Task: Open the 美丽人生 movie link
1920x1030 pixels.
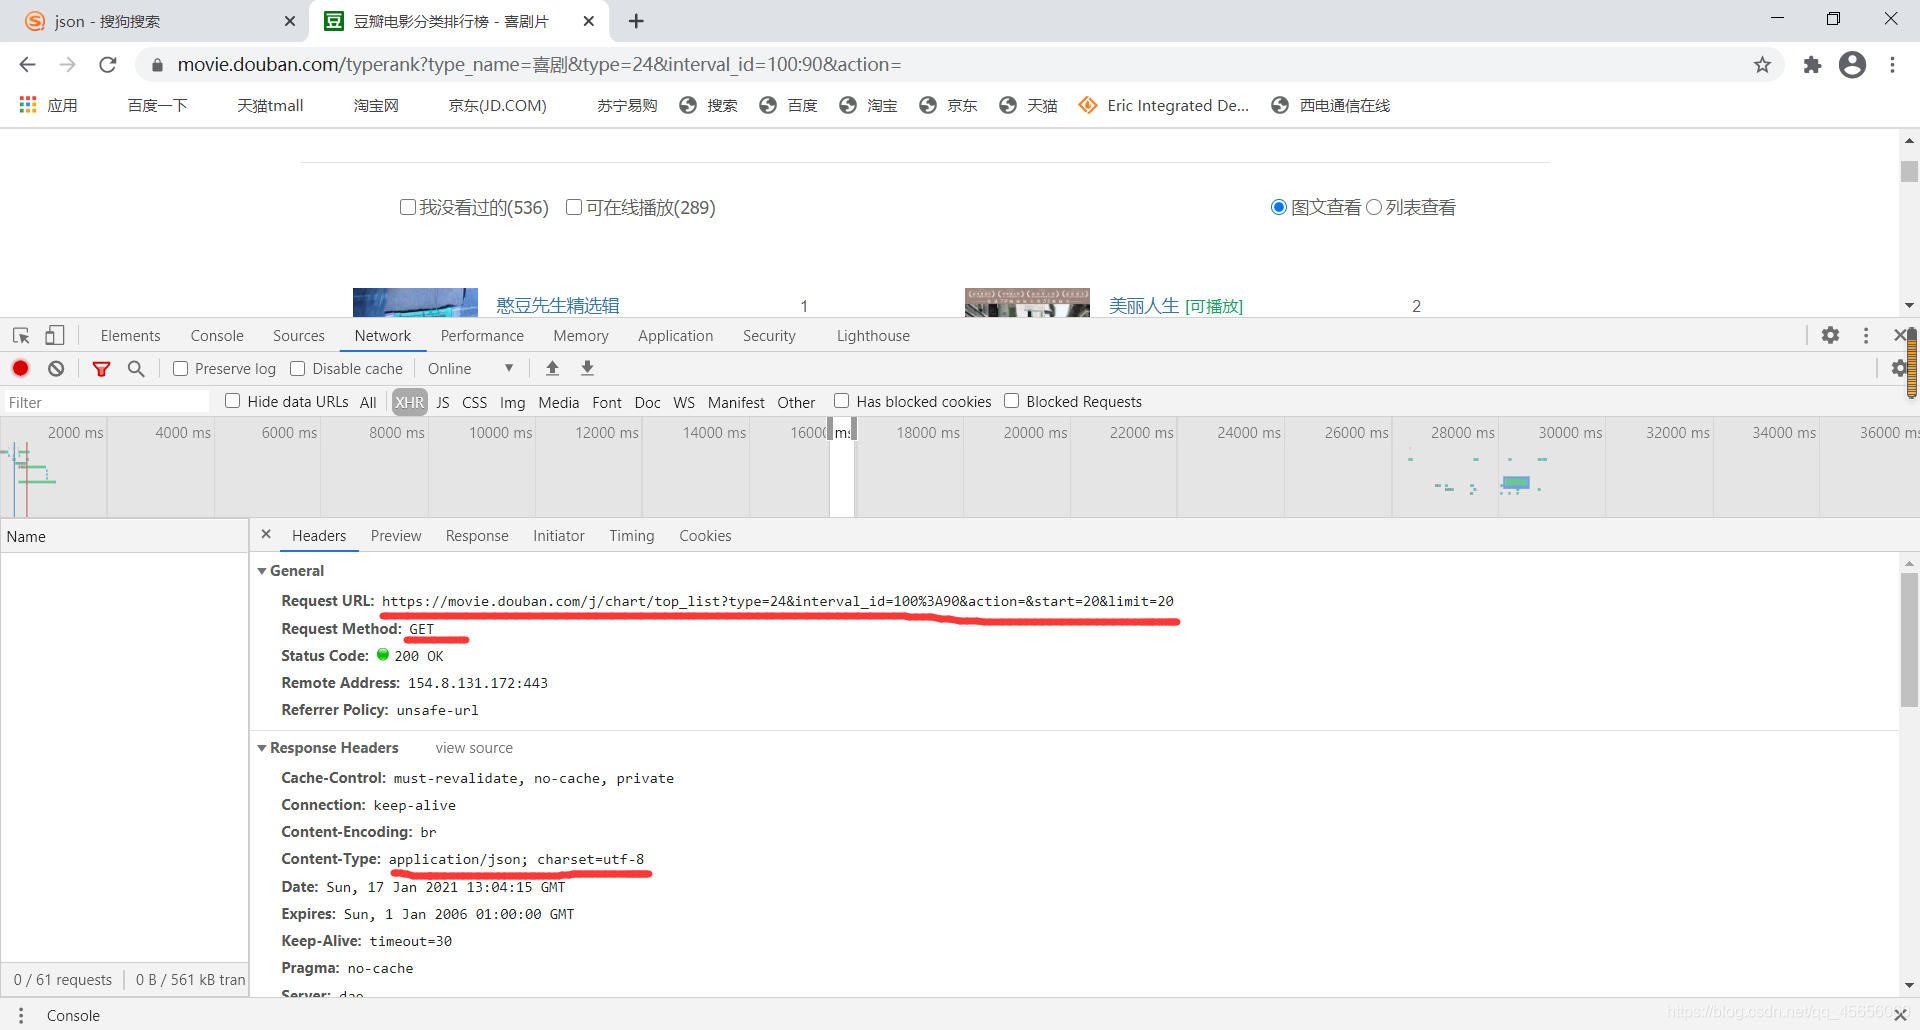Action: click(x=1144, y=305)
